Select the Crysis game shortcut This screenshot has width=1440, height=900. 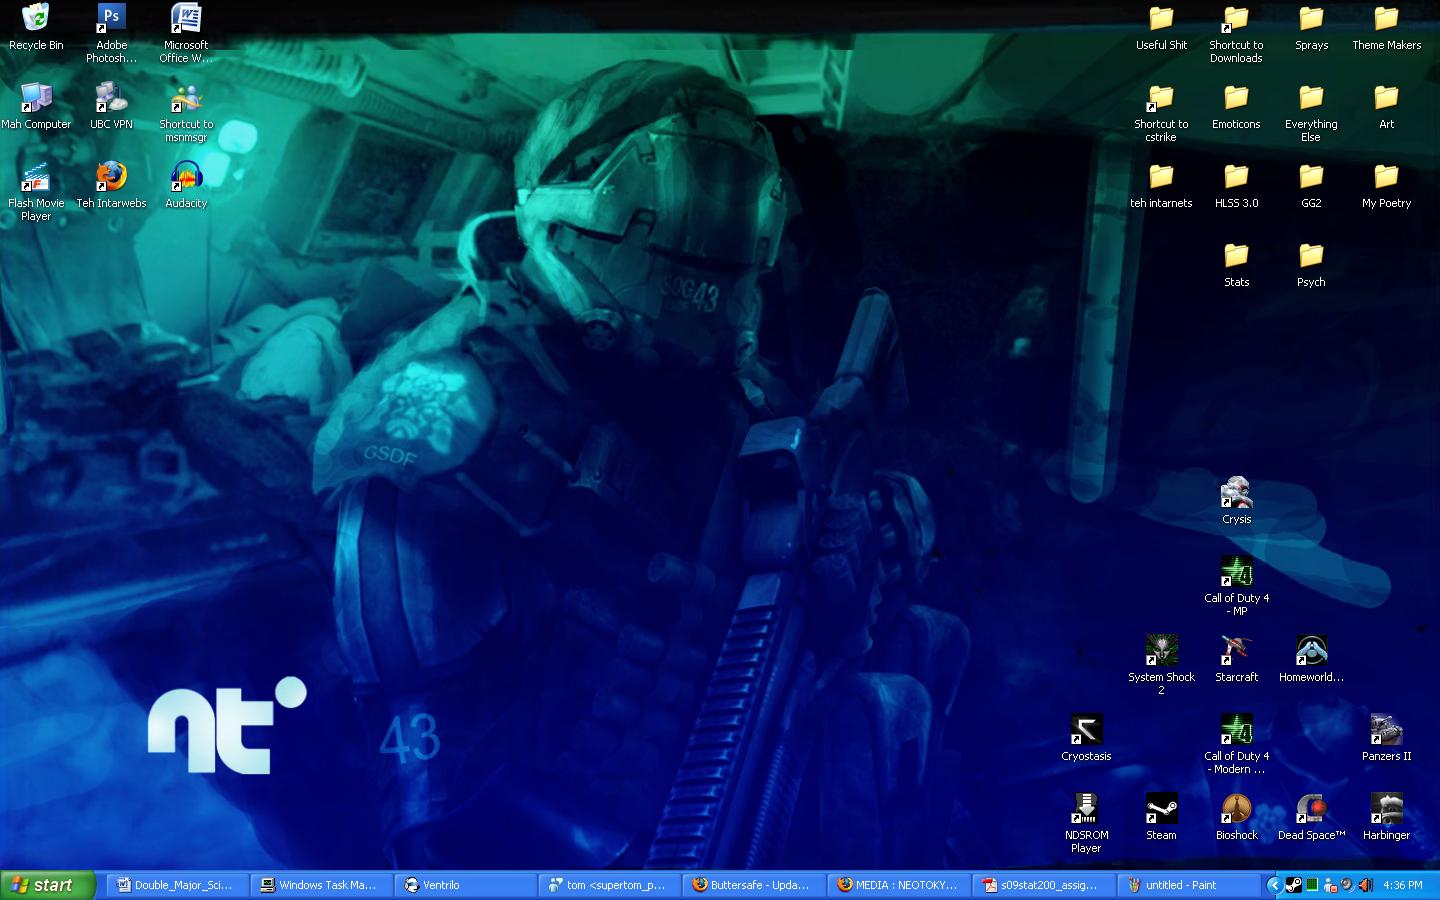(1236, 501)
